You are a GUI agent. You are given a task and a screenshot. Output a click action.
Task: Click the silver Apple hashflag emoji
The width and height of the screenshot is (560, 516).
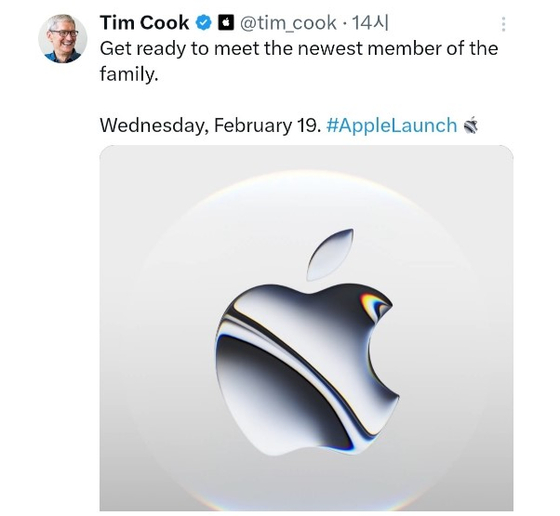click(x=471, y=125)
